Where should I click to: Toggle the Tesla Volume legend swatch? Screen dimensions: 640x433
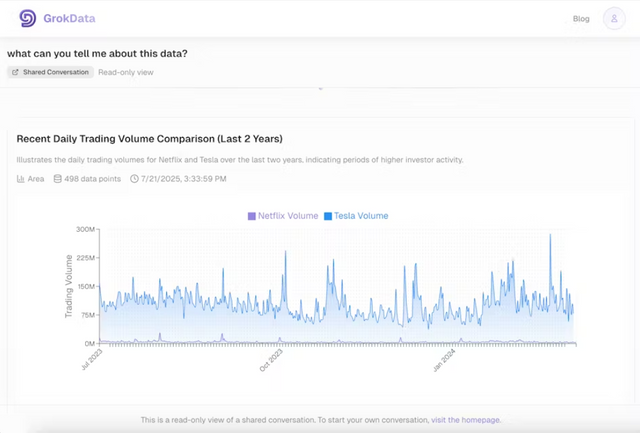pyautogui.click(x=328, y=216)
